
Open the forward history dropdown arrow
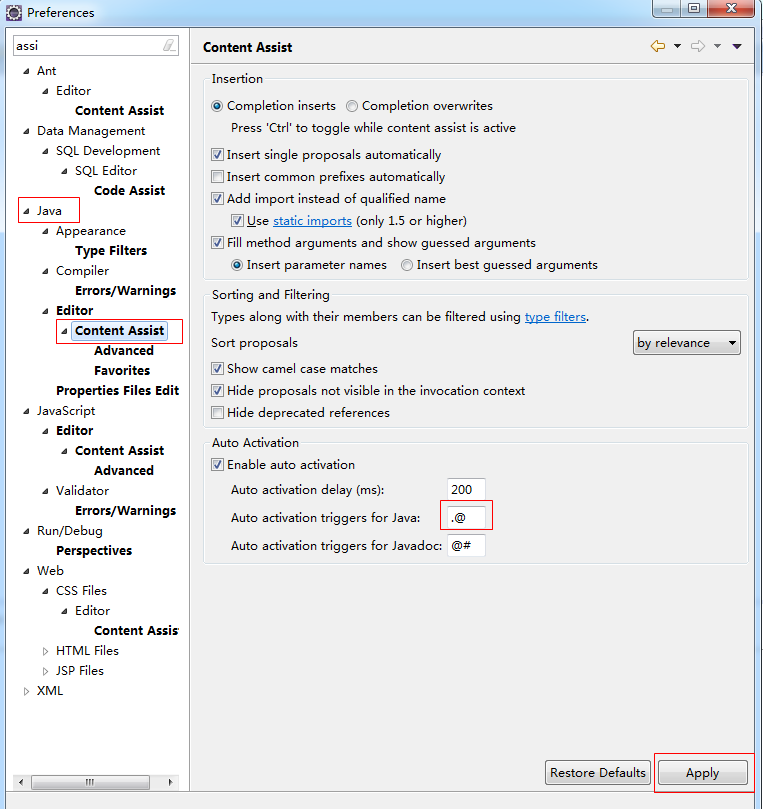click(x=717, y=46)
